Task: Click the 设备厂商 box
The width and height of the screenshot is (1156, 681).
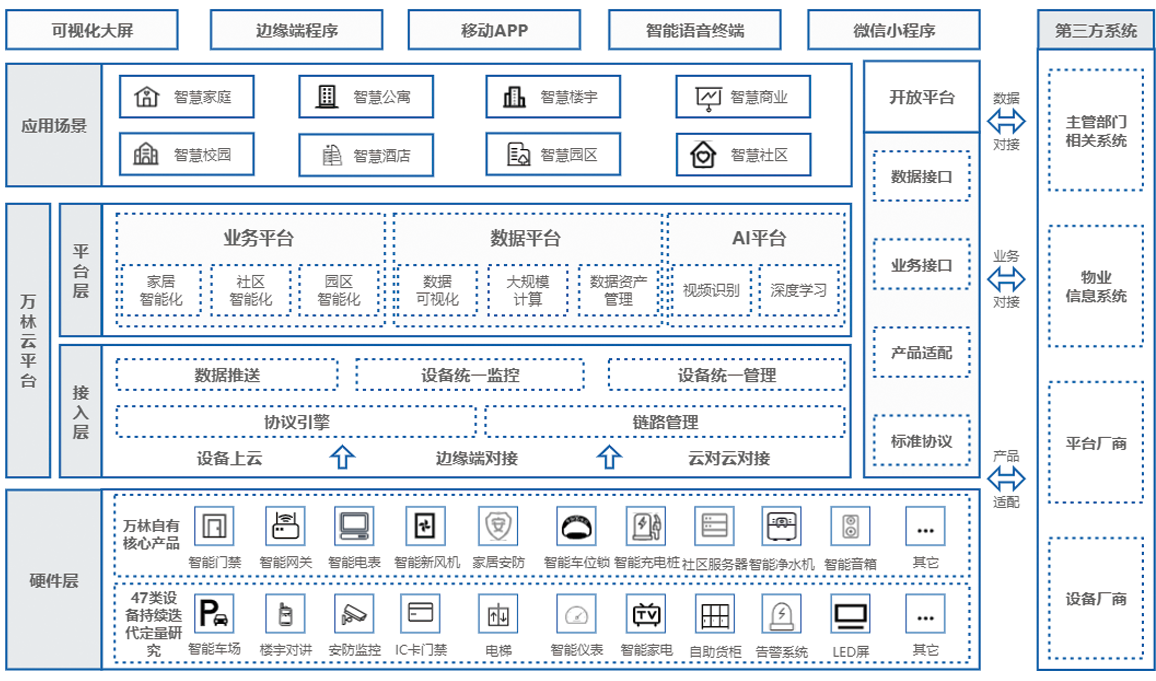Action: pyautogui.click(x=1096, y=598)
